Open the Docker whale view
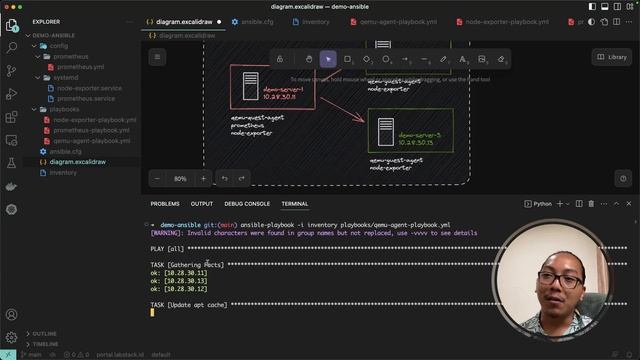 click(11, 187)
